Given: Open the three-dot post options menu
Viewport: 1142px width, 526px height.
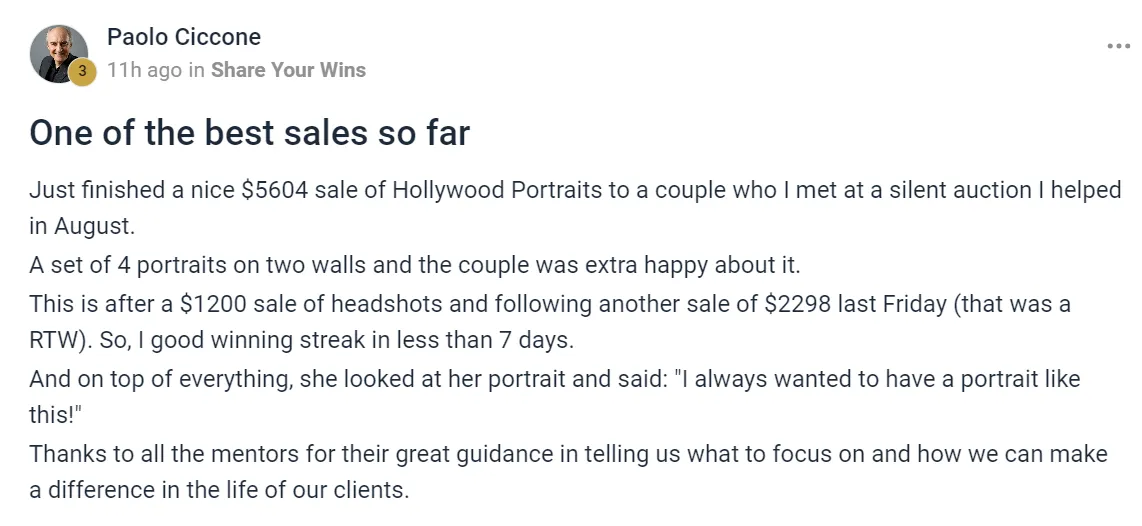Looking at the screenshot, I should [x=1118, y=45].
